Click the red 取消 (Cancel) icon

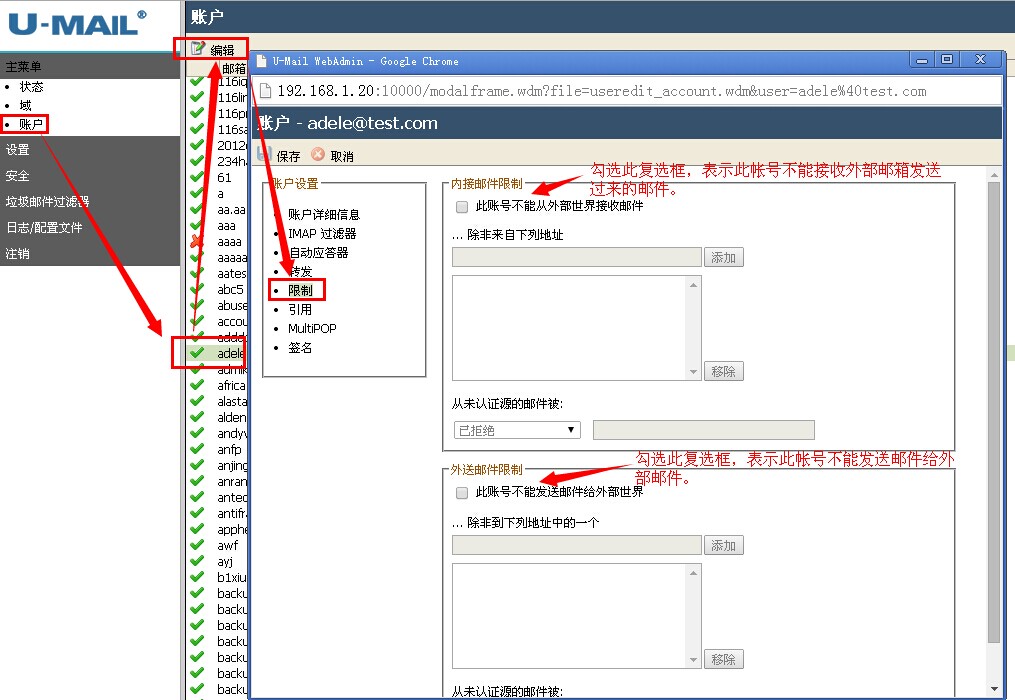point(318,155)
